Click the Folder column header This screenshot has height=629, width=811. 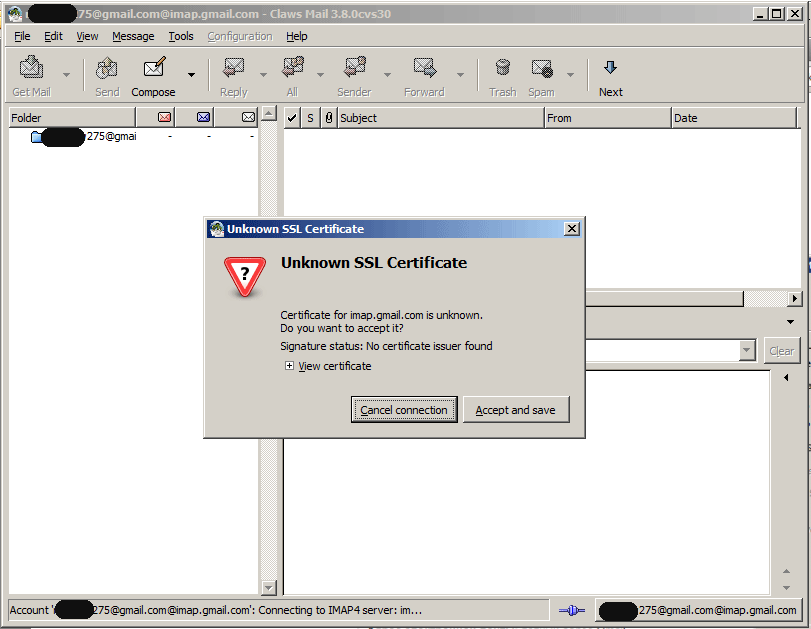[72, 118]
